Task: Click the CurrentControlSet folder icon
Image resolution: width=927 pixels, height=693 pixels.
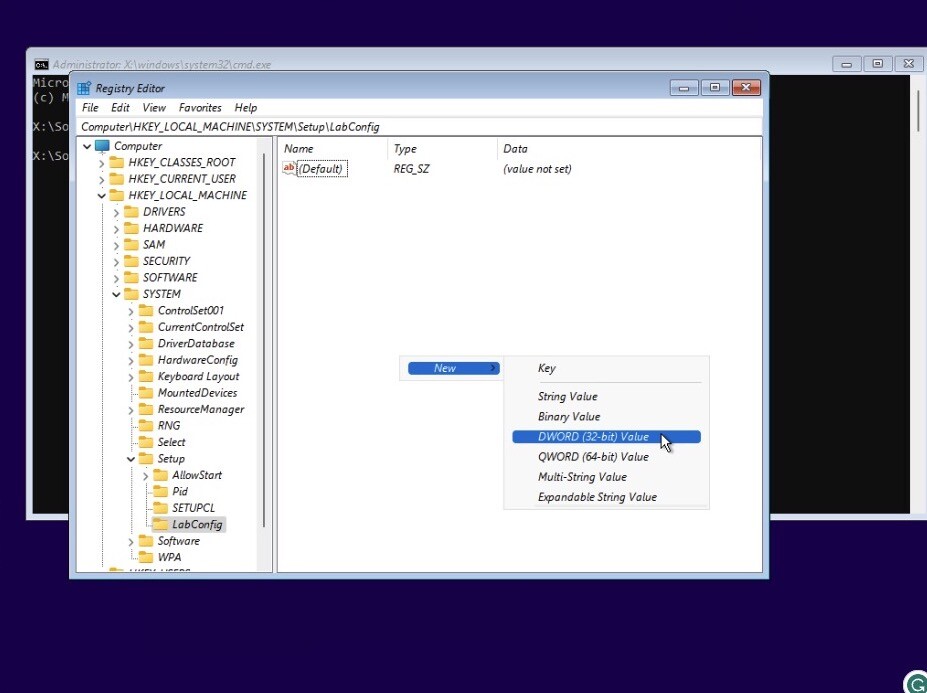Action: pyautogui.click(x=146, y=327)
